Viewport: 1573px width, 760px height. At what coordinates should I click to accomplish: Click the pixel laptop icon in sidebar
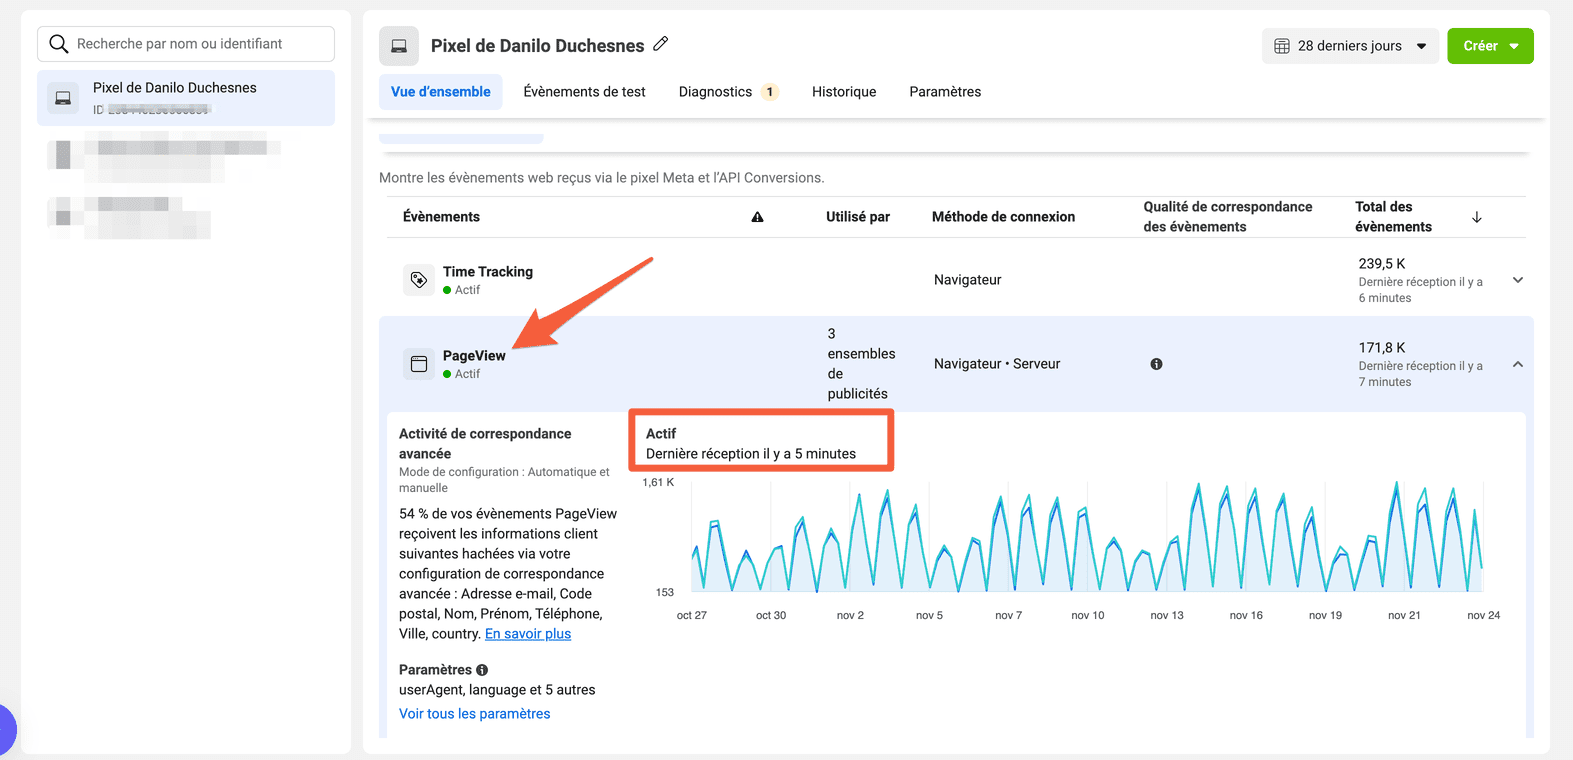(x=63, y=97)
